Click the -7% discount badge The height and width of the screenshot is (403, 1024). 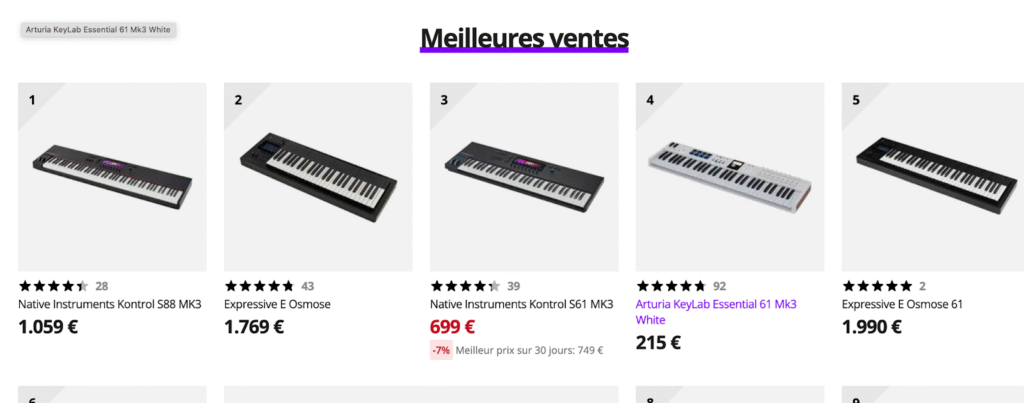tap(441, 350)
